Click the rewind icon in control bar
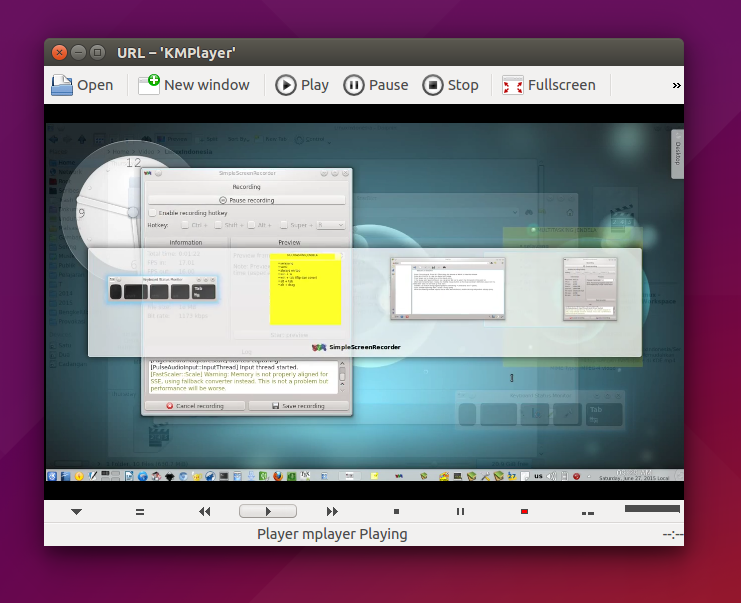The image size is (741, 603). coord(205,512)
